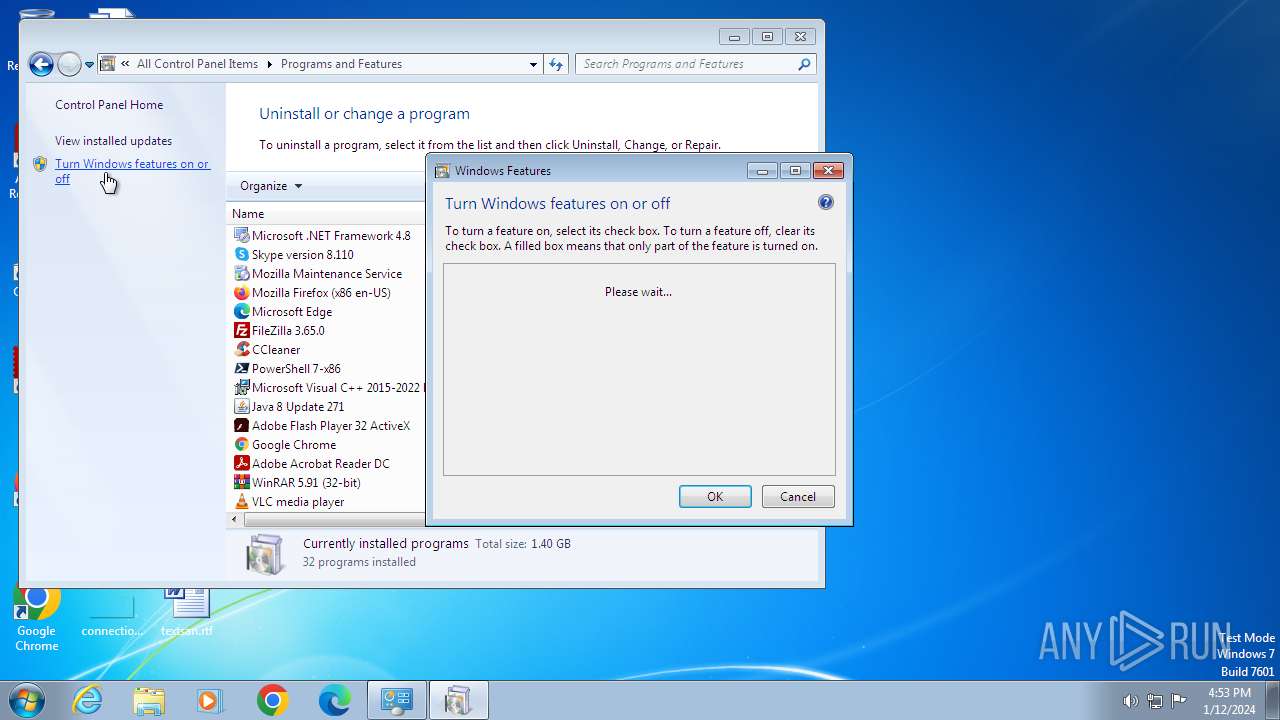Click the FileZilla 3.65.0 icon
Viewport: 1280px width, 720px height.
[241, 331]
